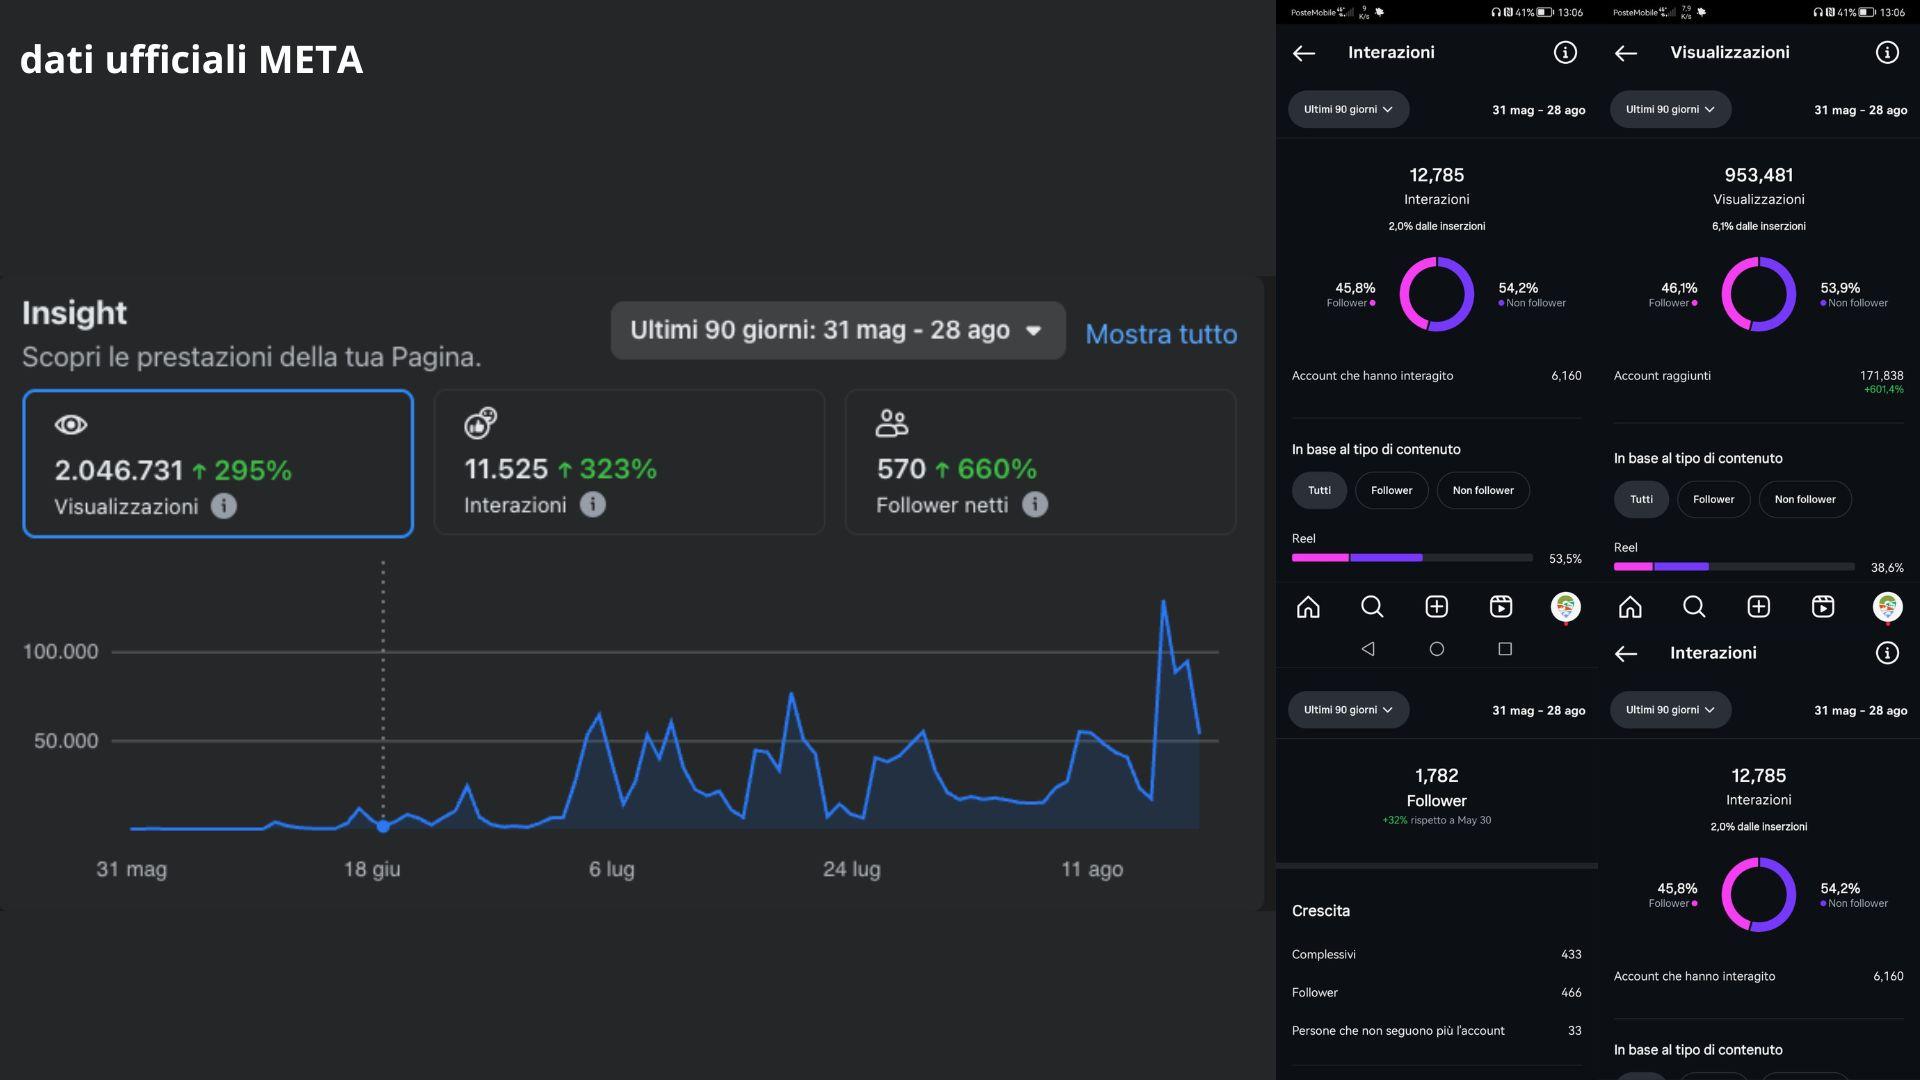
Task: Select Tutti chip on Visualizzazioni screen
Action: [x=1641, y=499]
